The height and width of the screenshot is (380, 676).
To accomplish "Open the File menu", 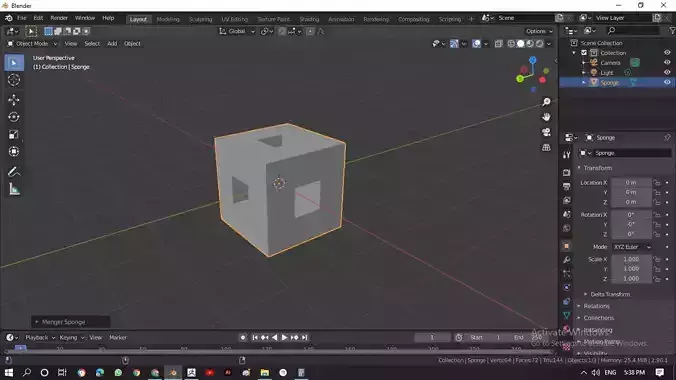I will 22,18.
